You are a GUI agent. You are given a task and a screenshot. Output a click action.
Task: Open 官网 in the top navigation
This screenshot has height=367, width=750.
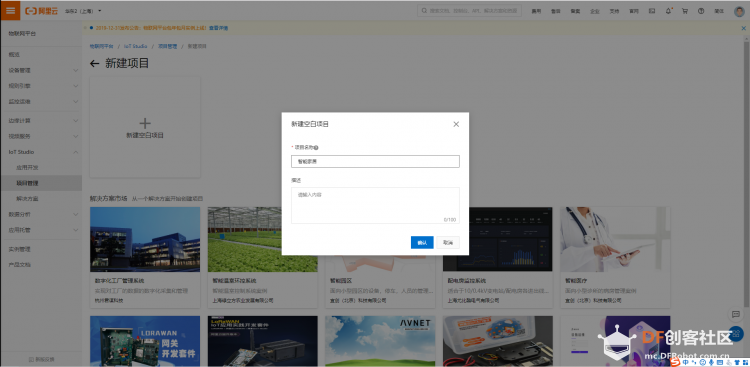point(634,11)
